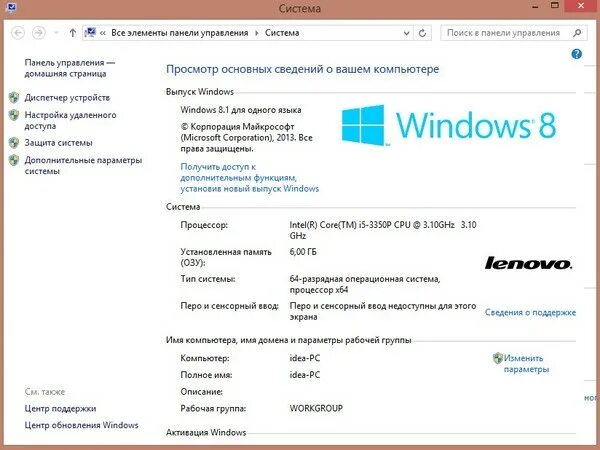Minimize the Система window
The height and width of the screenshot is (450, 600).
click(535, 7)
